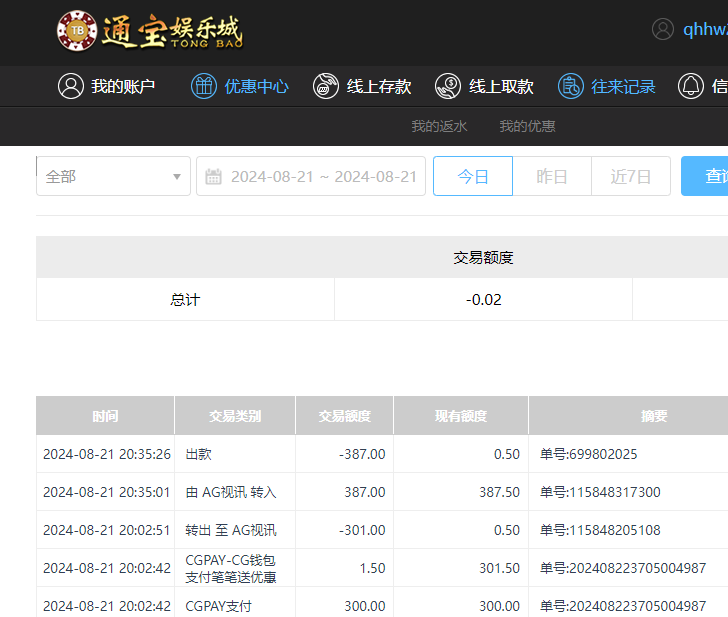The image size is (728, 617).
Task: Click the user profile avatar icon
Action: click(662, 29)
